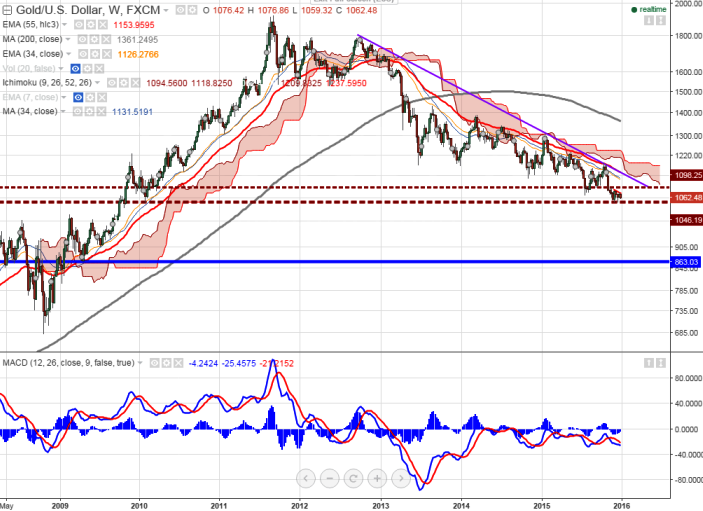The image size is (703, 511).
Task: Click the green realtime status indicator
Action: [x=648, y=9]
